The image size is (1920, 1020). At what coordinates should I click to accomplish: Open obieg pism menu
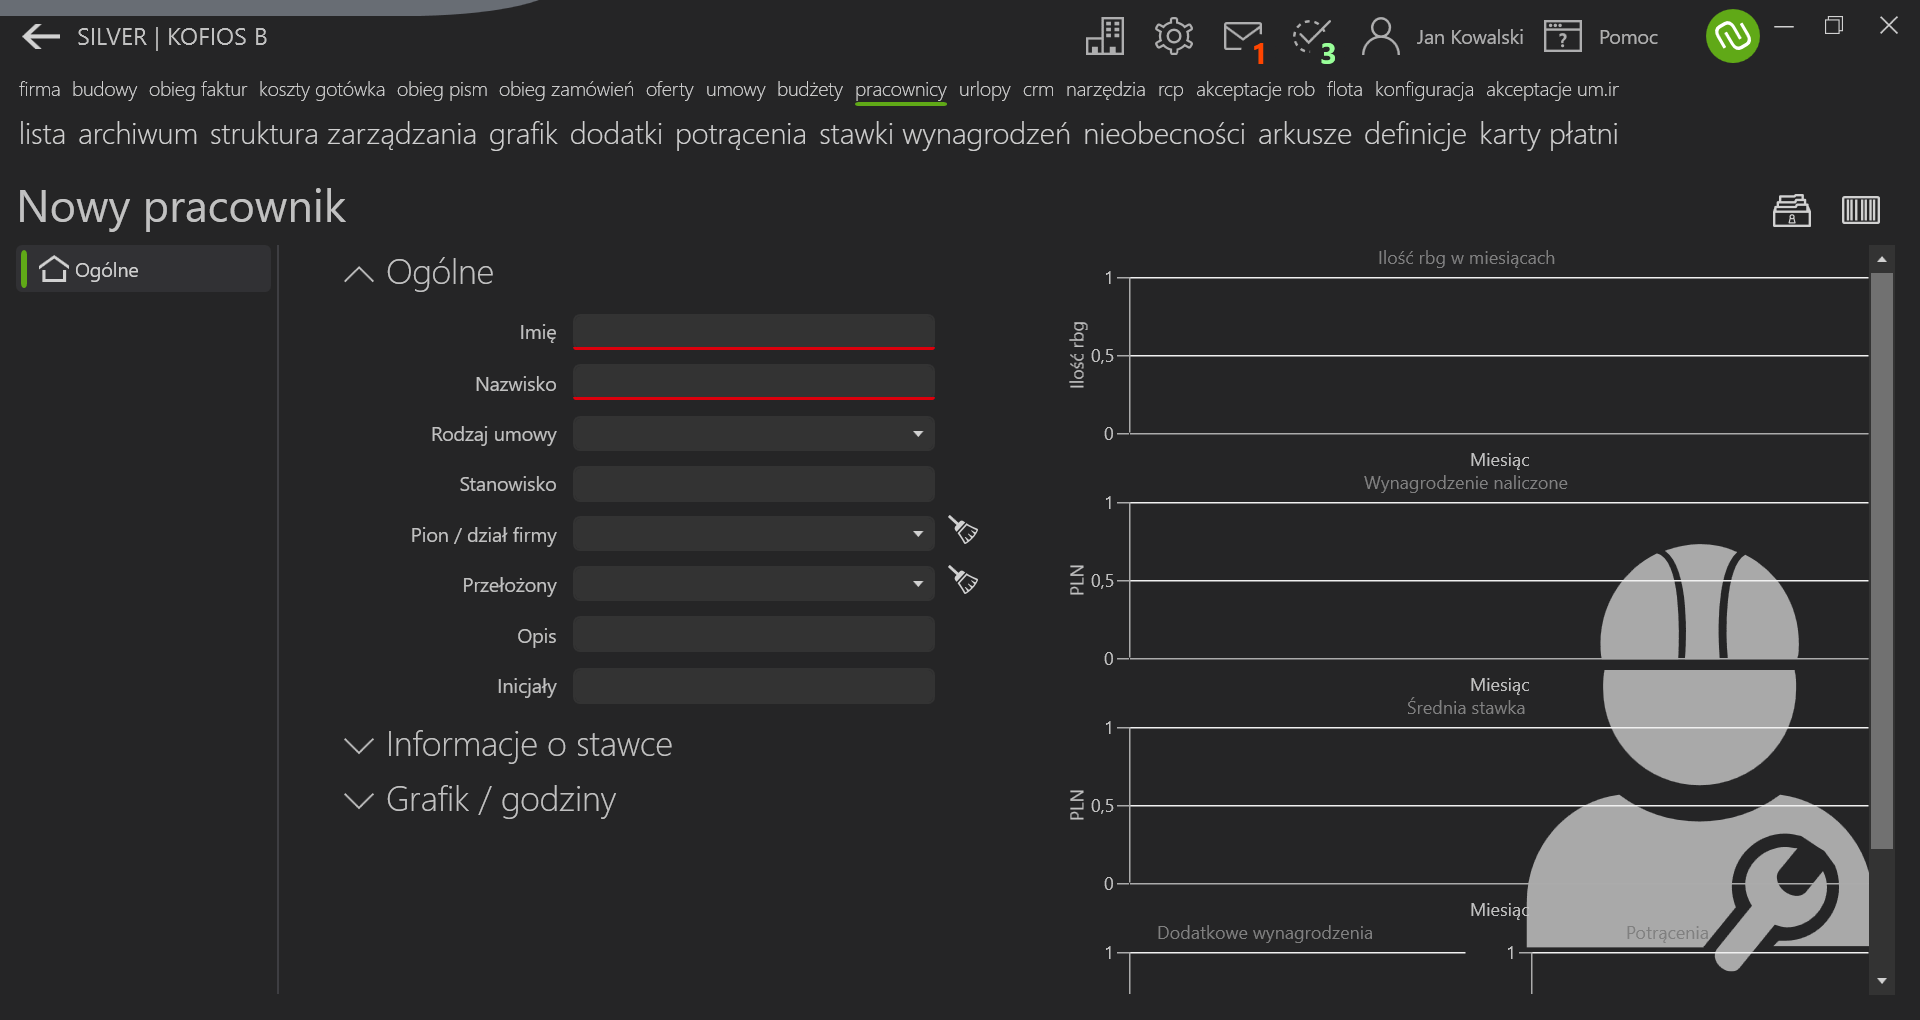pyautogui.click(x=442, y=90)
